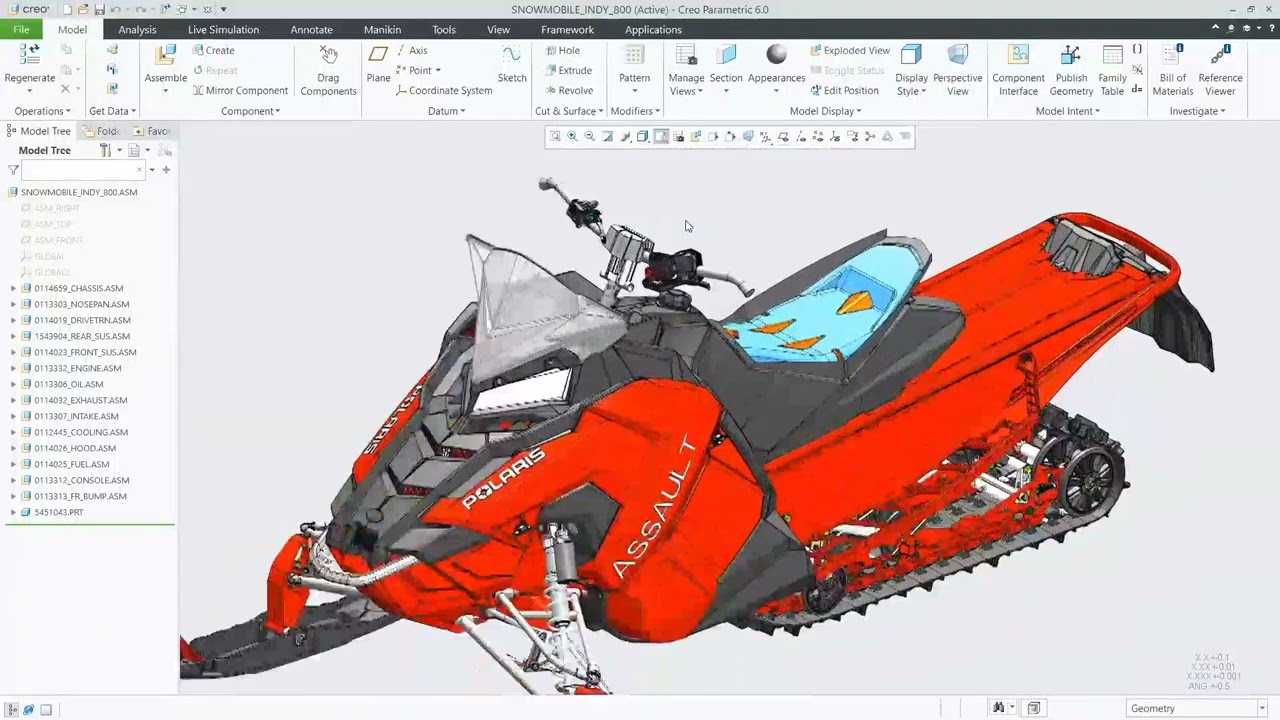
Task: Select the 5451043.PRT part
Action: click(59, 512)
